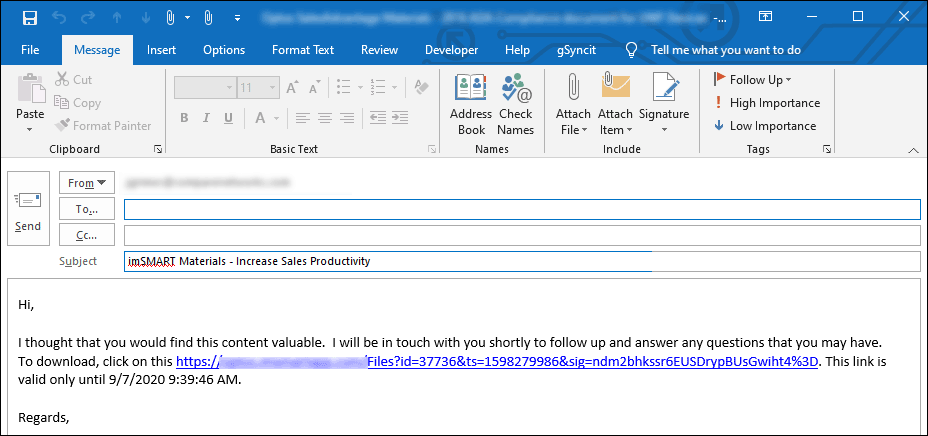Screen dimensions: 928x436
Task: Open Customize Quick Access Toolbar menu
Action: tap(237, 18)
